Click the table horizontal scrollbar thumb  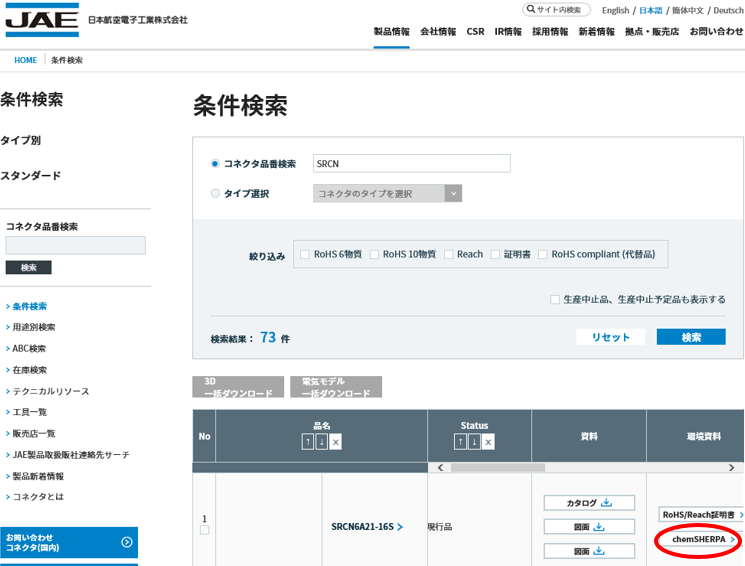click(x=497, y=468)
